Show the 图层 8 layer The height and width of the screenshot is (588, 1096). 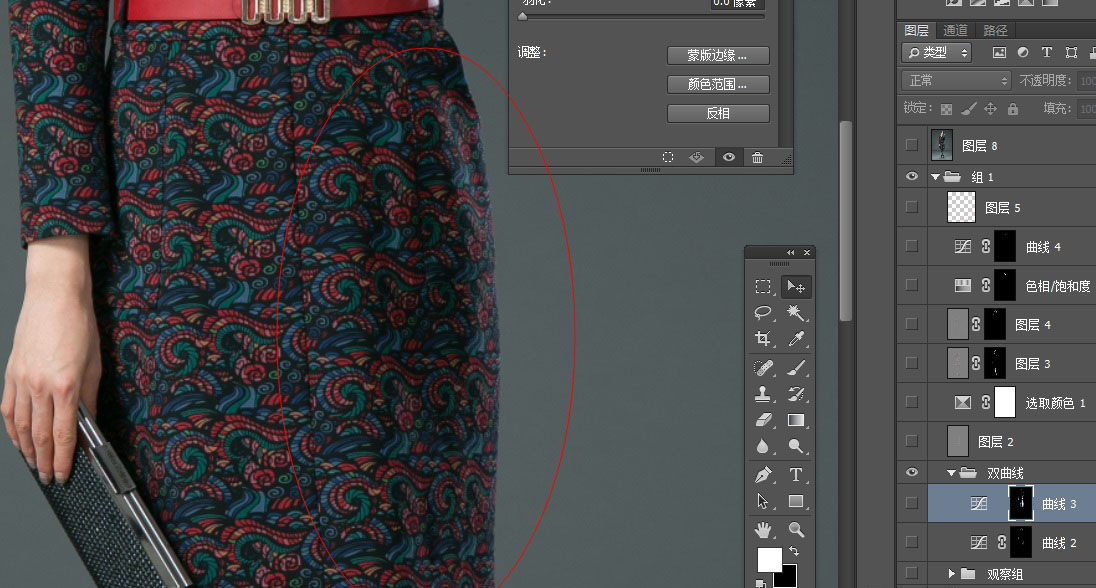911,145
